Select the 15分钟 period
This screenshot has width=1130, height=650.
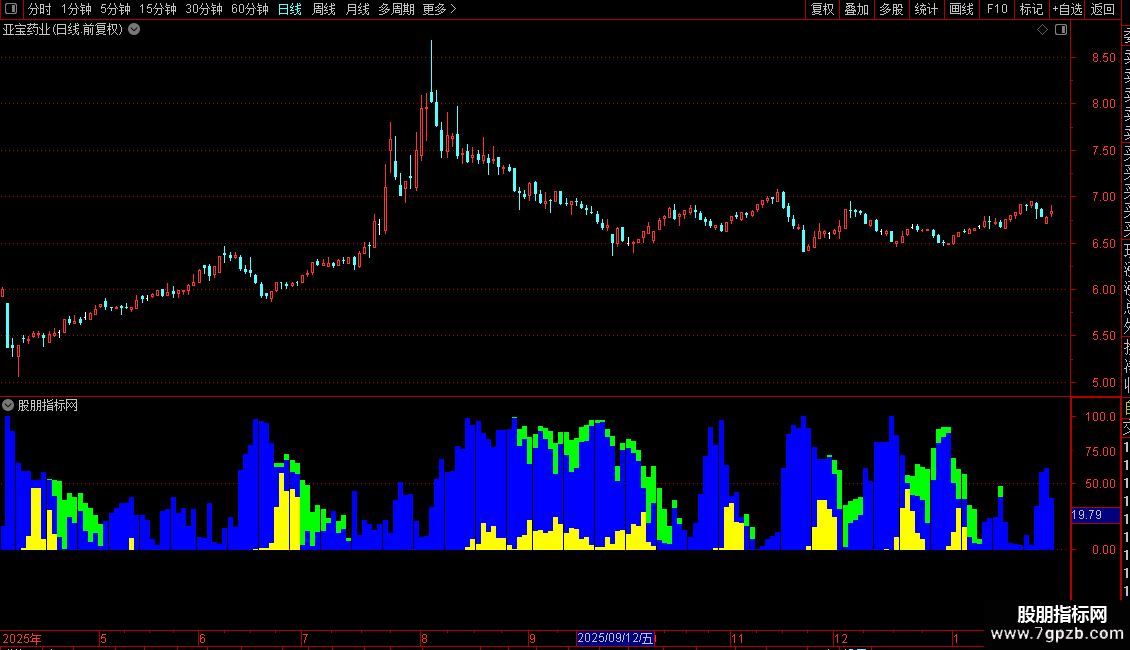[x=158, y=9]
